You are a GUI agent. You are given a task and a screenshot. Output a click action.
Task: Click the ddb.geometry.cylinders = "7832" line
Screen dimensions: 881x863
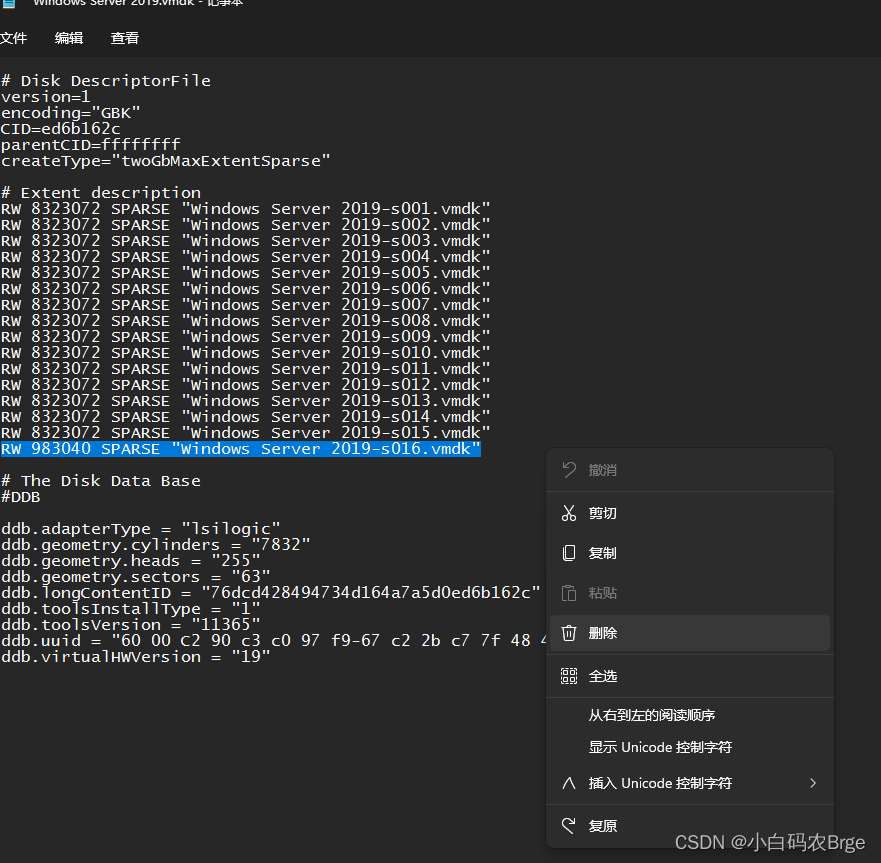(156, 545)
